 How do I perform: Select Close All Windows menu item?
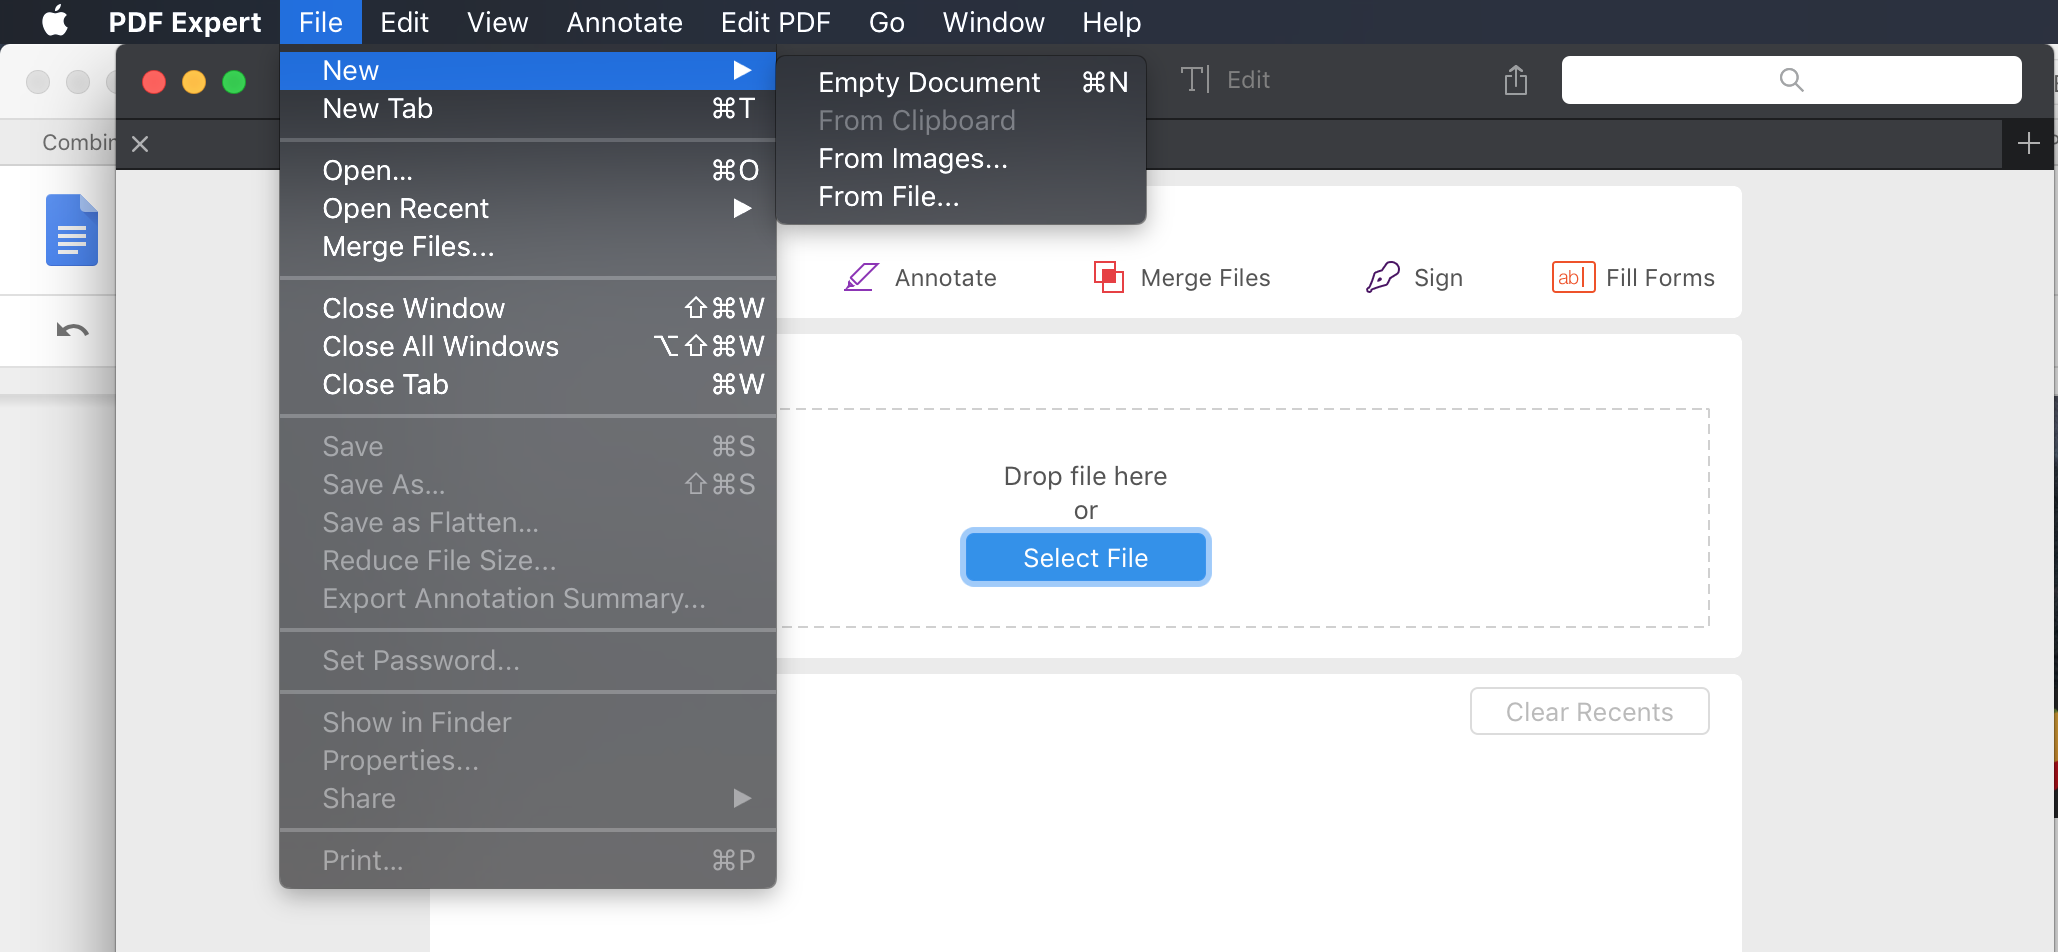[x=440, y=346]
